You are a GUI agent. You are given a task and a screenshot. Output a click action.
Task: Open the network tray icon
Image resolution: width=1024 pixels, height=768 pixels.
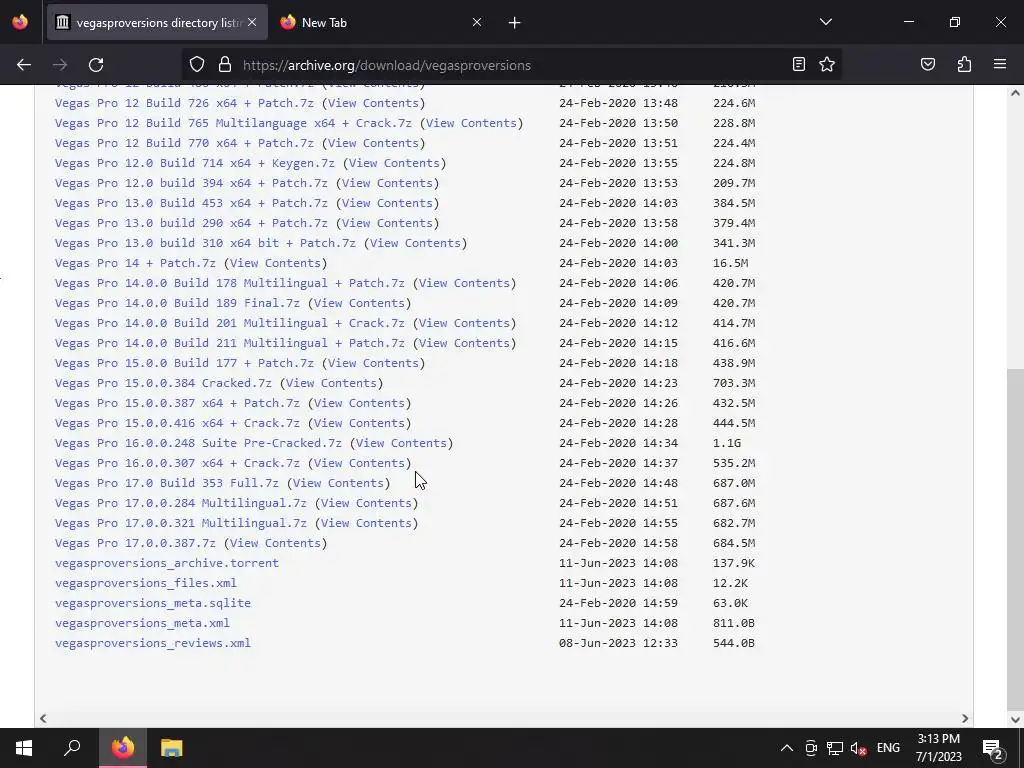835,748
